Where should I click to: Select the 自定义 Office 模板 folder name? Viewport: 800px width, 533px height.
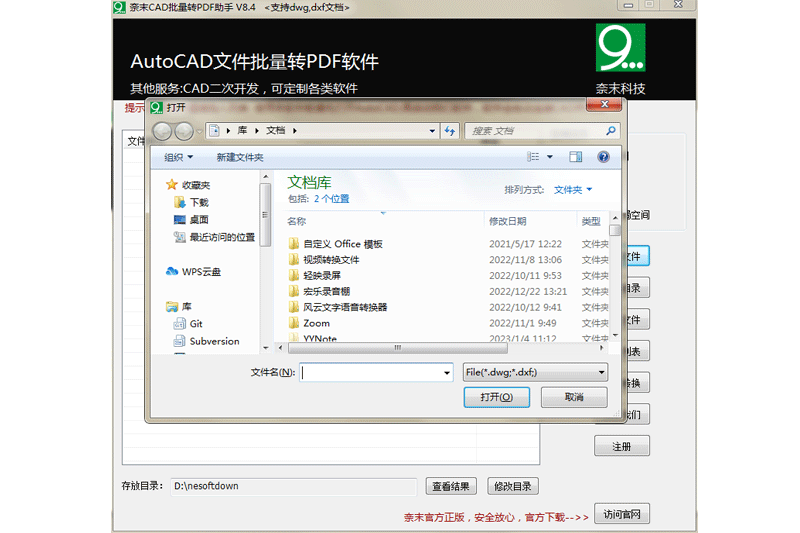point(343,244)
